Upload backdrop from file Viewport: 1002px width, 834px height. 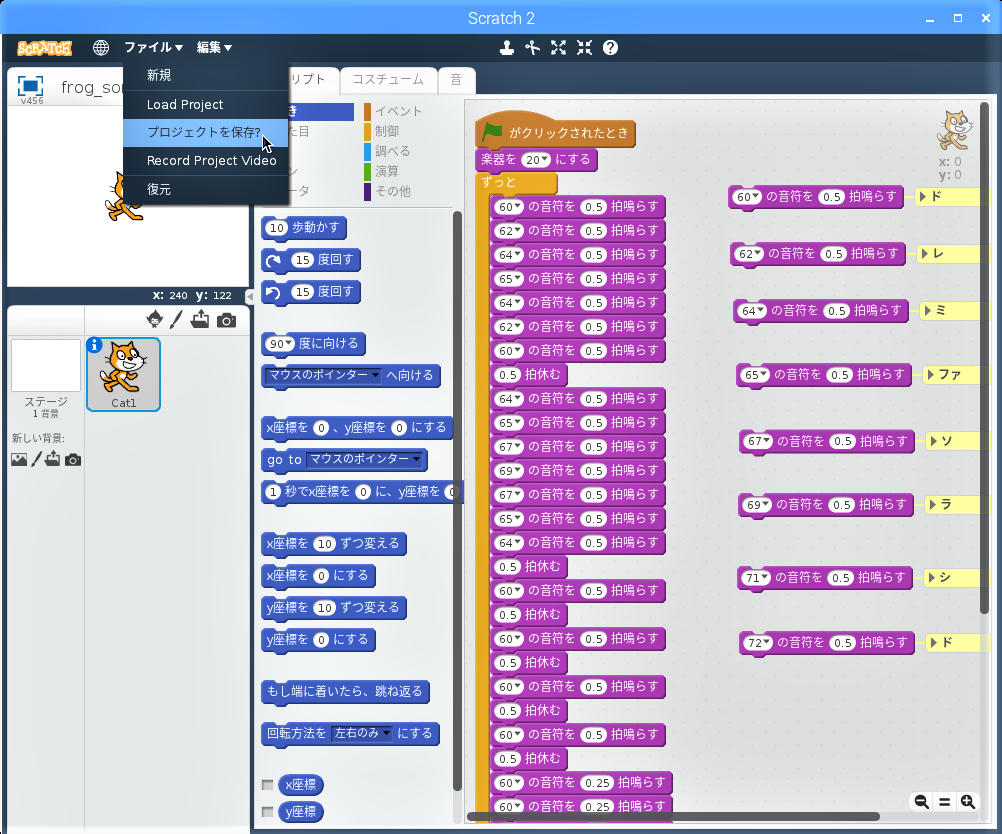coord(52,459)
